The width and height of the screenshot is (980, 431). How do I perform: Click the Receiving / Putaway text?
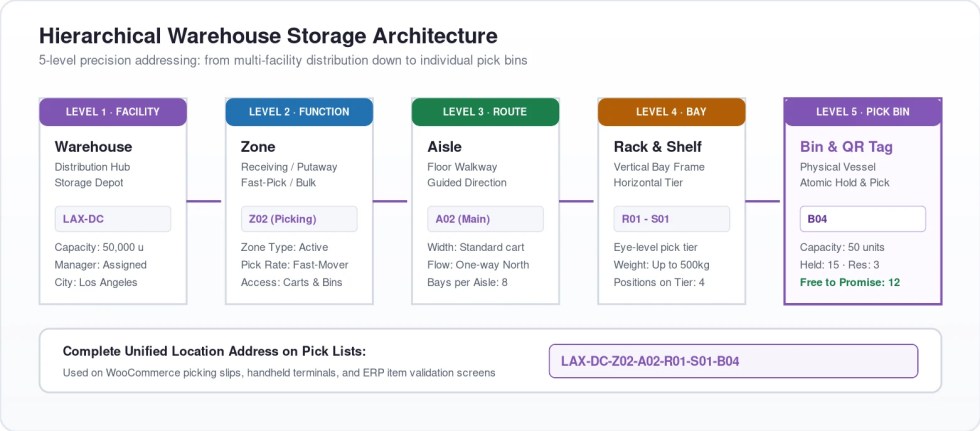[x=289, y=167]
